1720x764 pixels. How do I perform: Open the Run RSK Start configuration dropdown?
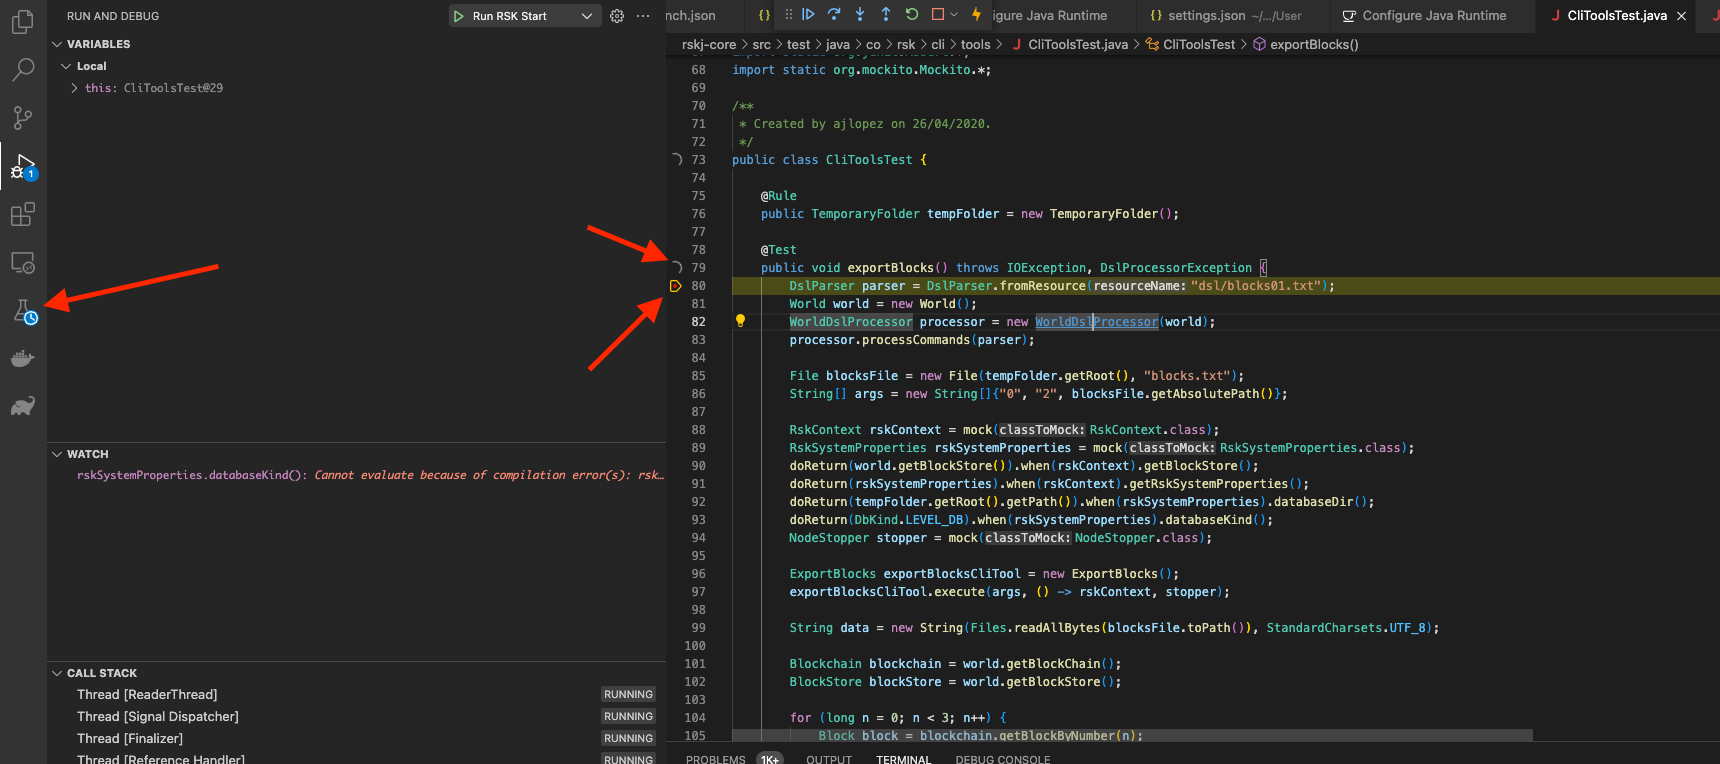[x=587, y=16]
